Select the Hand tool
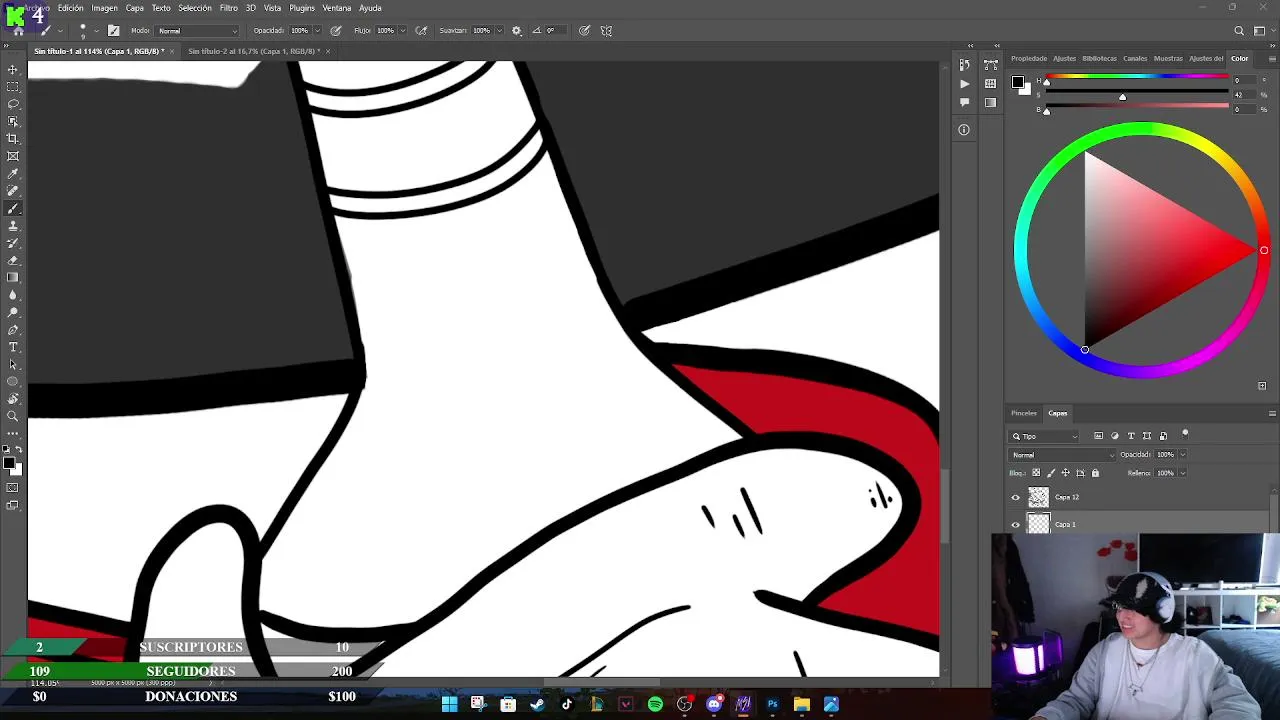1280x720 pixels. pos(13,399)
